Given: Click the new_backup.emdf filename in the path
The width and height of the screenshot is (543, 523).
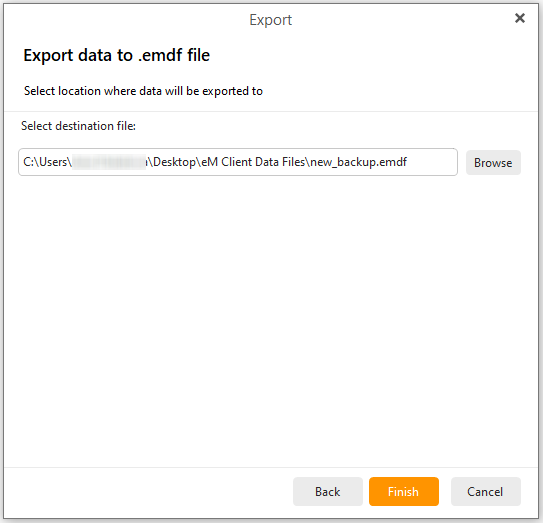Looking at the screenshot, I should point(358,162).
